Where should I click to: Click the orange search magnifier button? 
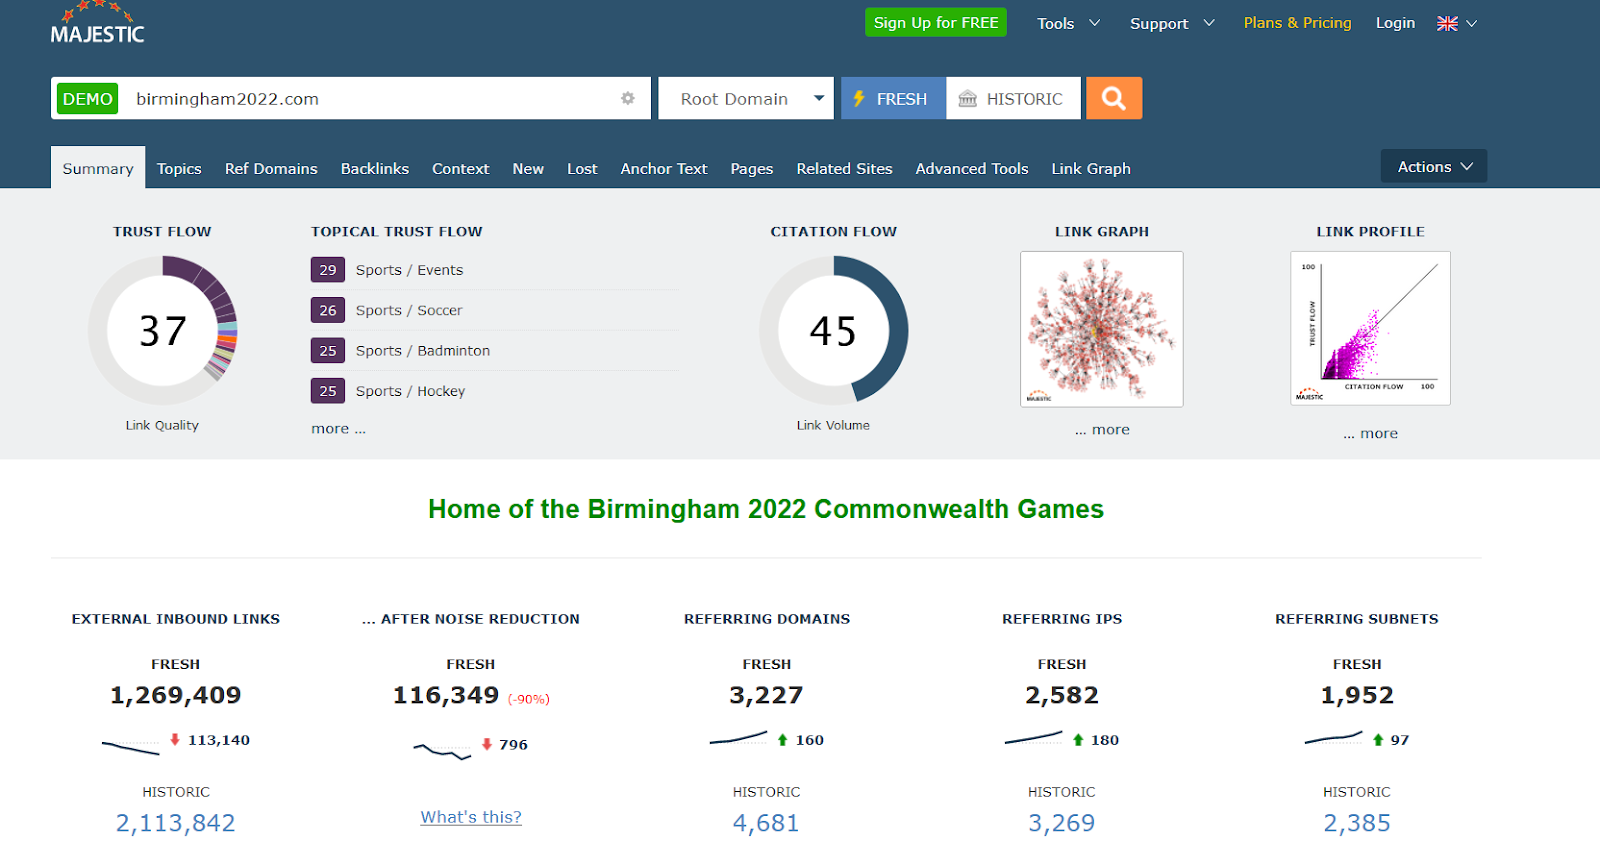(1114, 98)
